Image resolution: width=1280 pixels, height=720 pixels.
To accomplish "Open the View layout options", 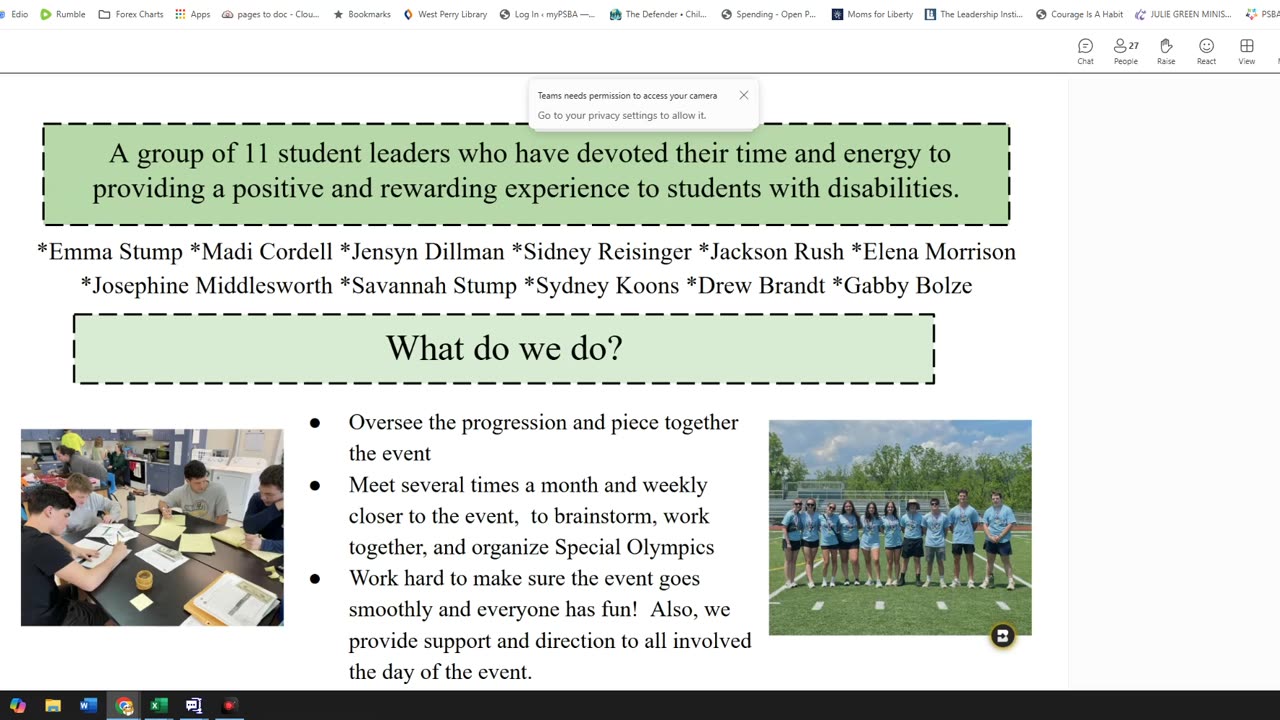I will [1247, 52].
